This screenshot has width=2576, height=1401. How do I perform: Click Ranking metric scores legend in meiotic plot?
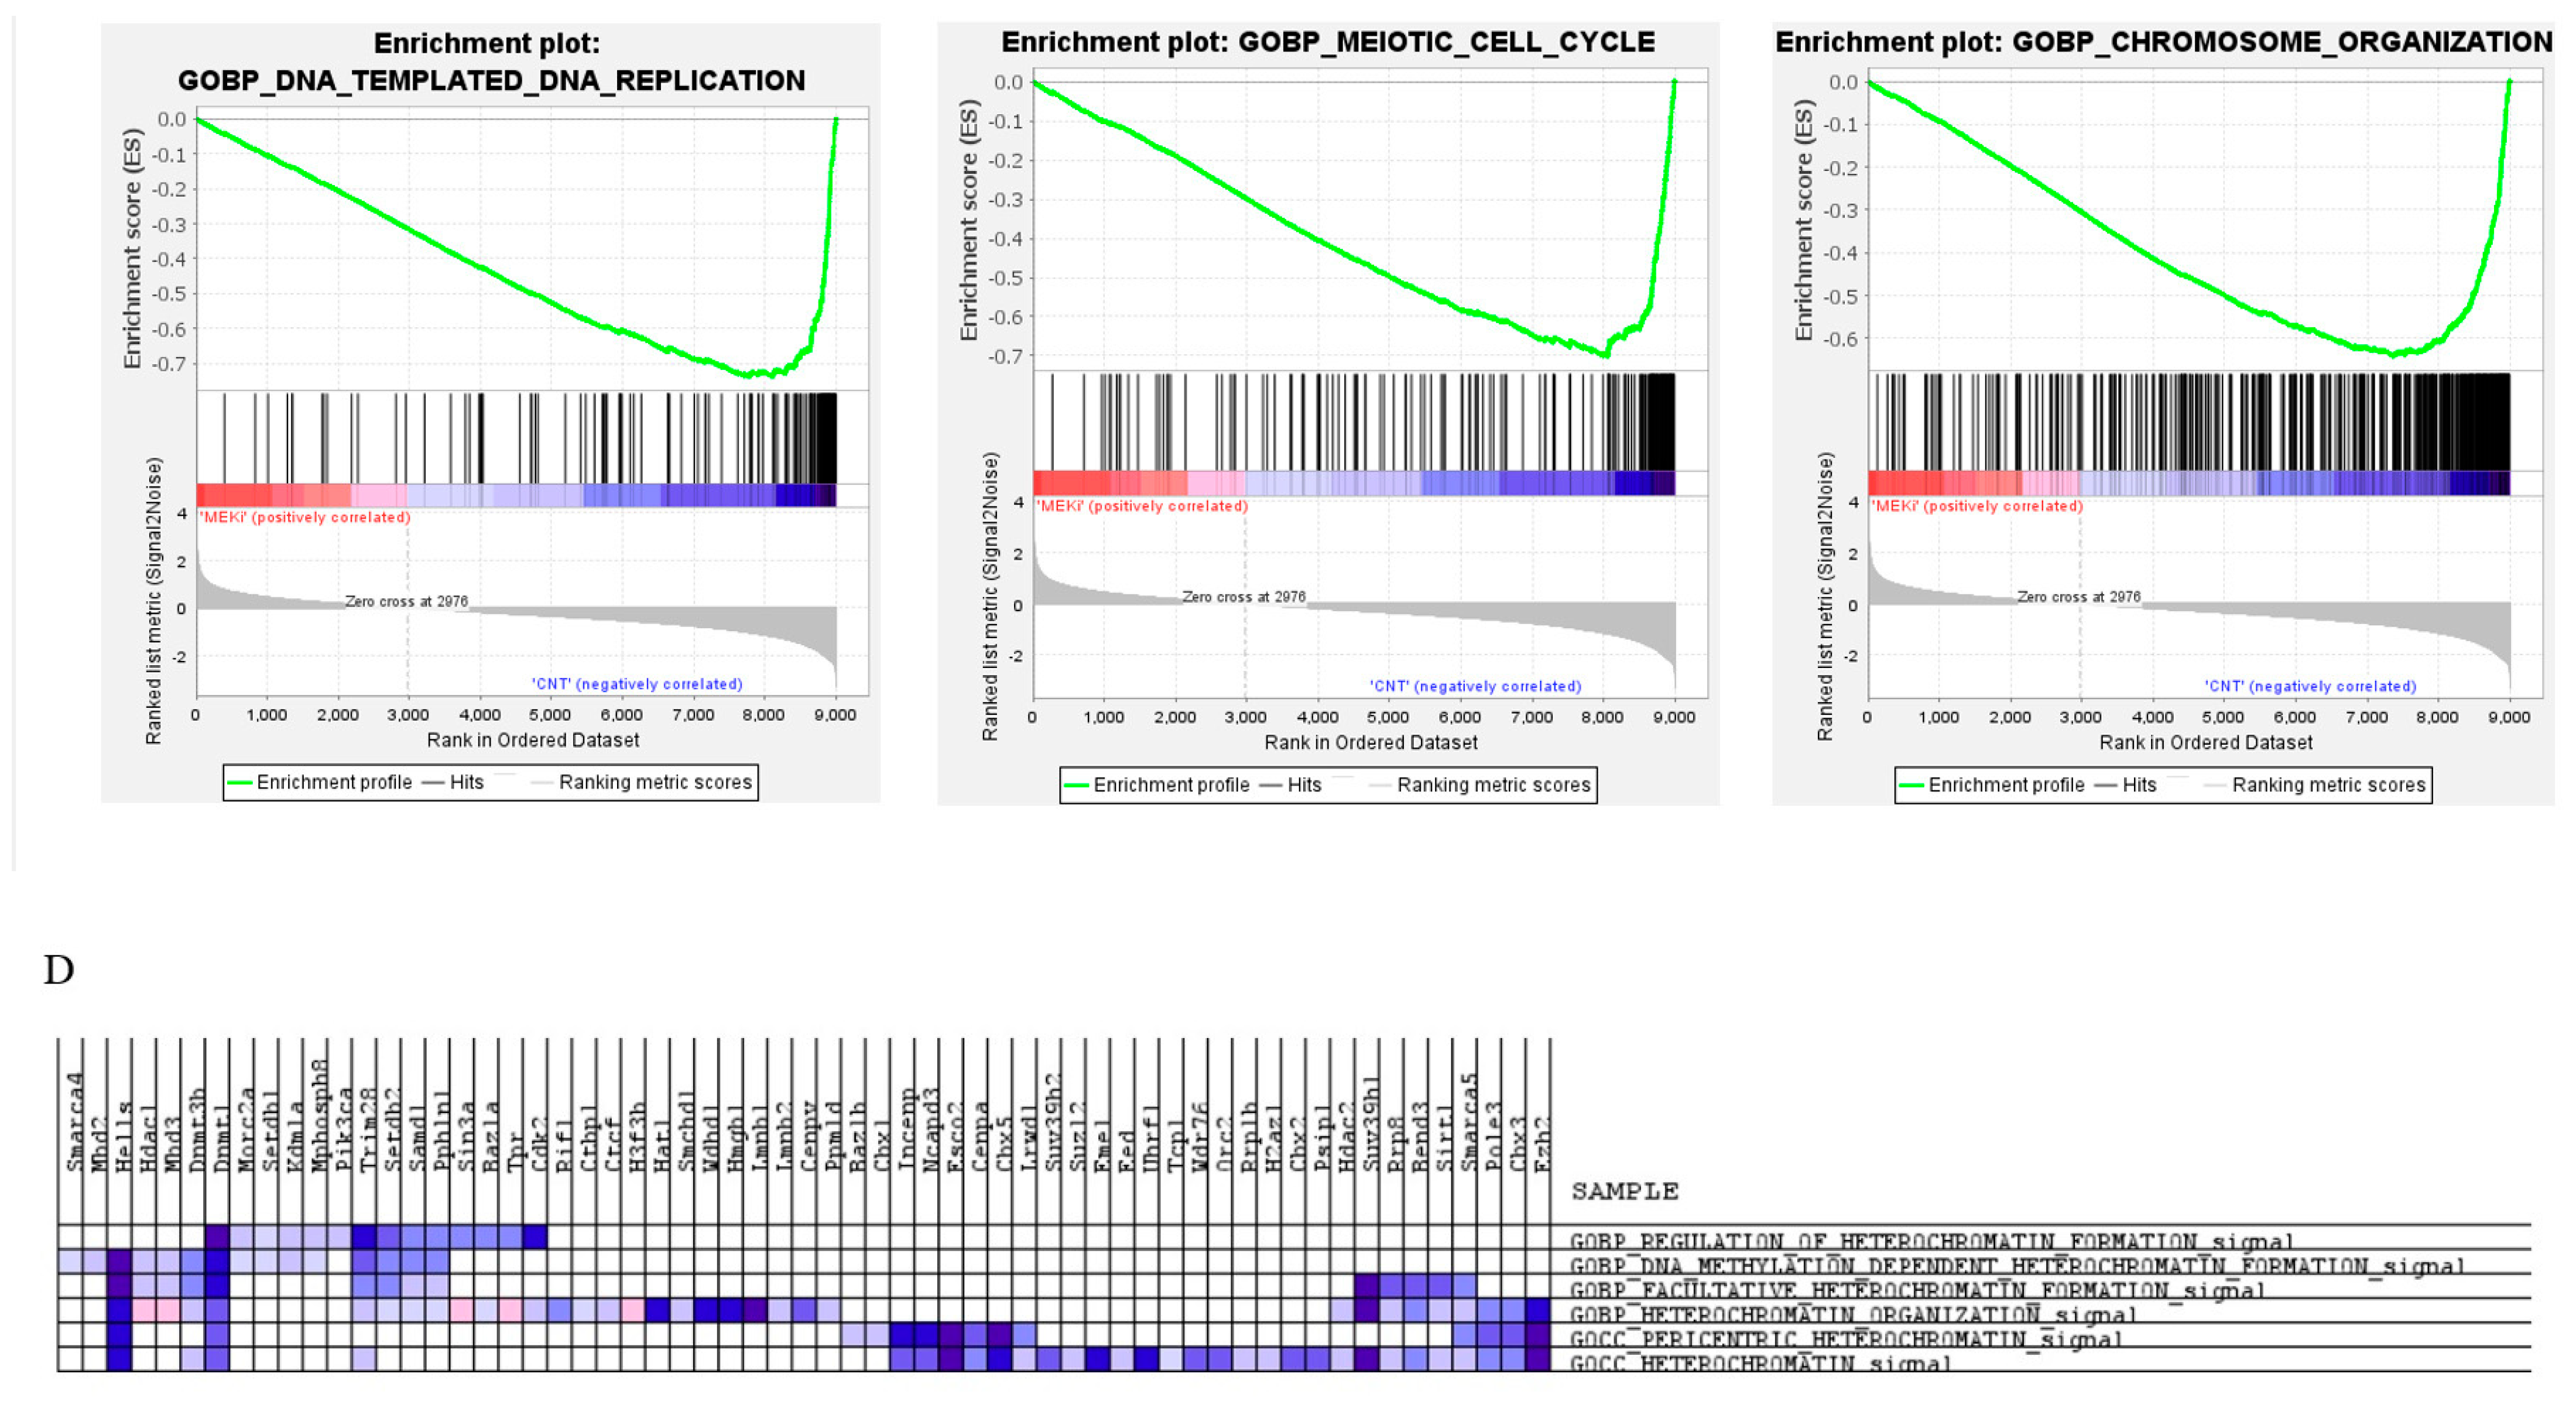point(1493,785)
